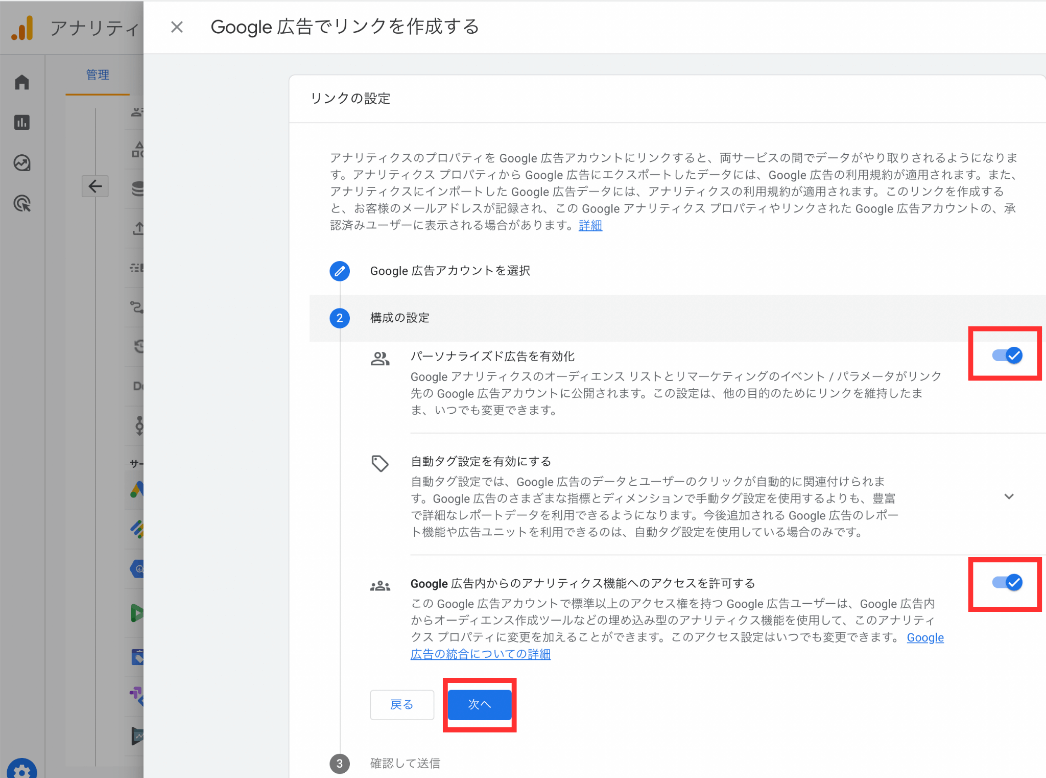1046x778 pixels.
Task: Click the リンクの設定 heading
Action: coord(350,99)
